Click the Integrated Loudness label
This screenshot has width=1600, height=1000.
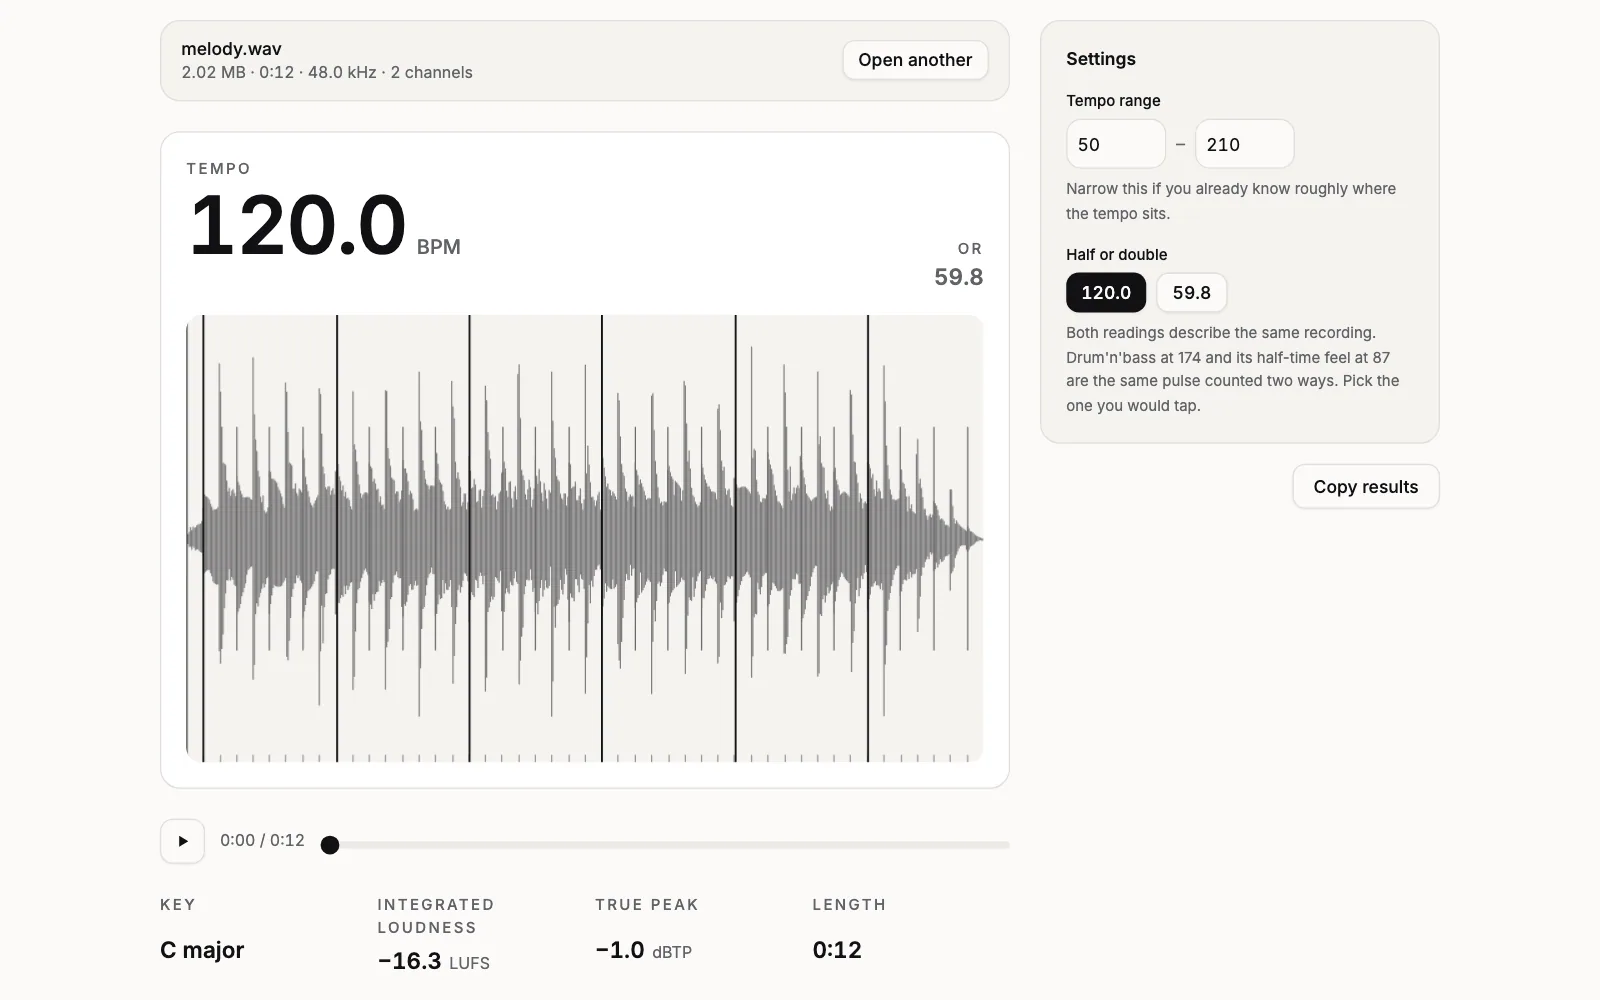[x=436, y=916]
